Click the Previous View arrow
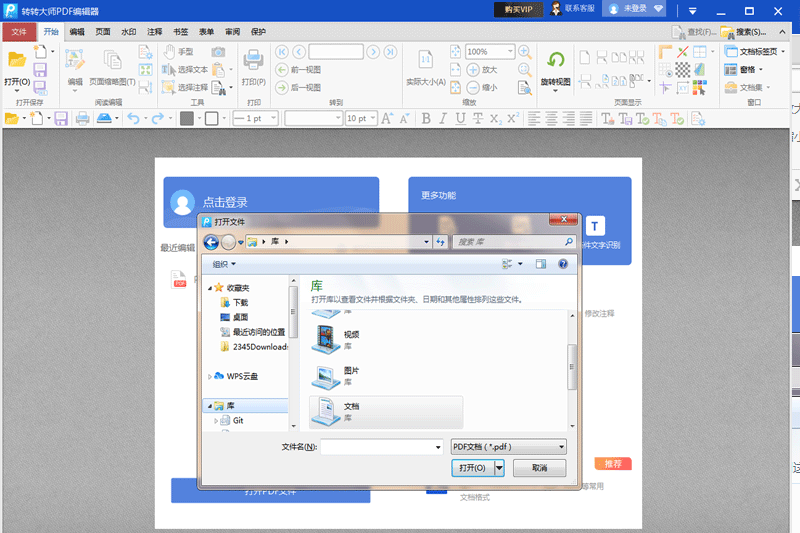800x533 pixels. (x=282, y=70)
